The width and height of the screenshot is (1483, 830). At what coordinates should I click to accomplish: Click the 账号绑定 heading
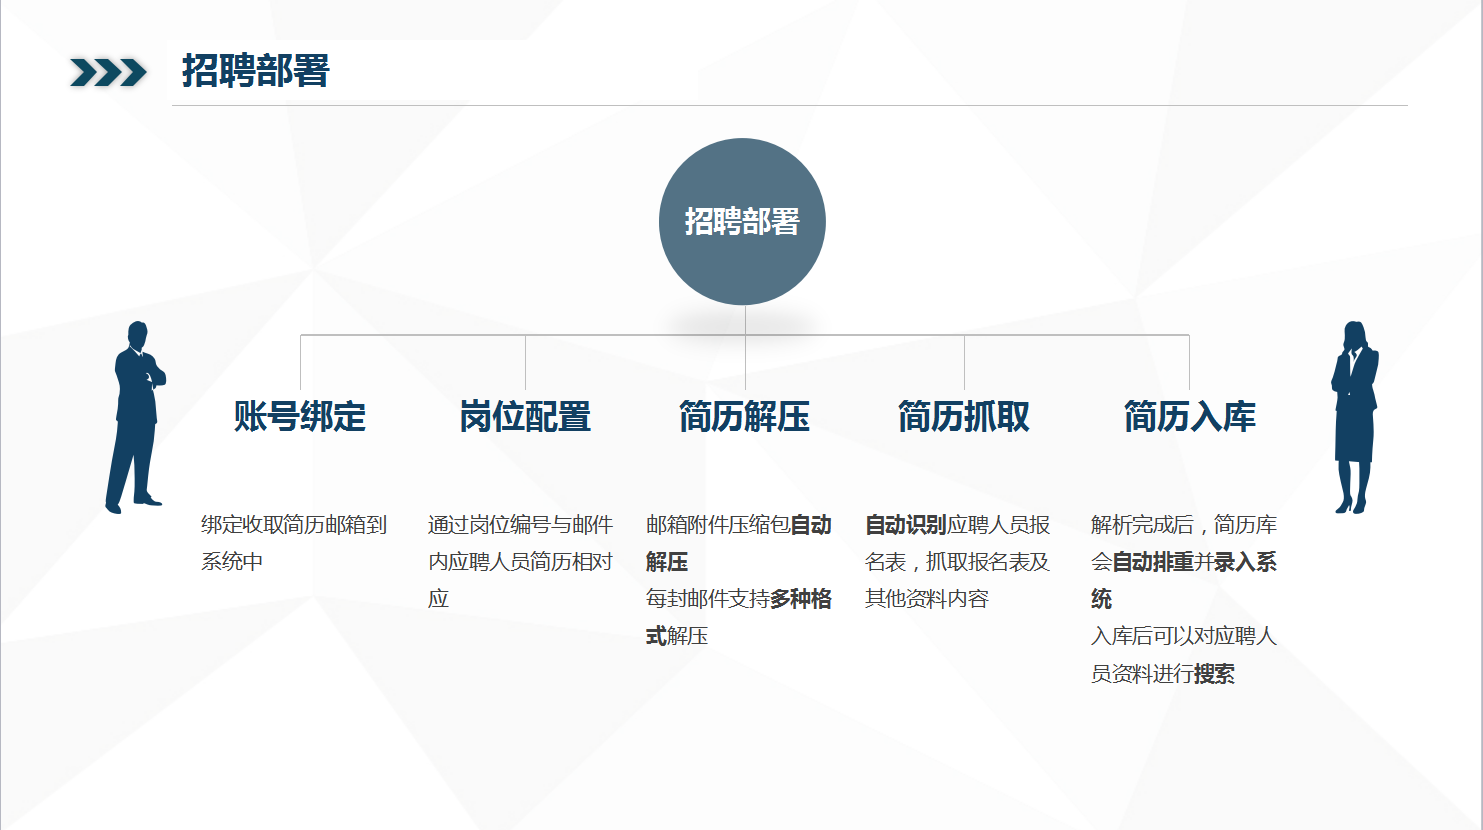pos(300,416)
